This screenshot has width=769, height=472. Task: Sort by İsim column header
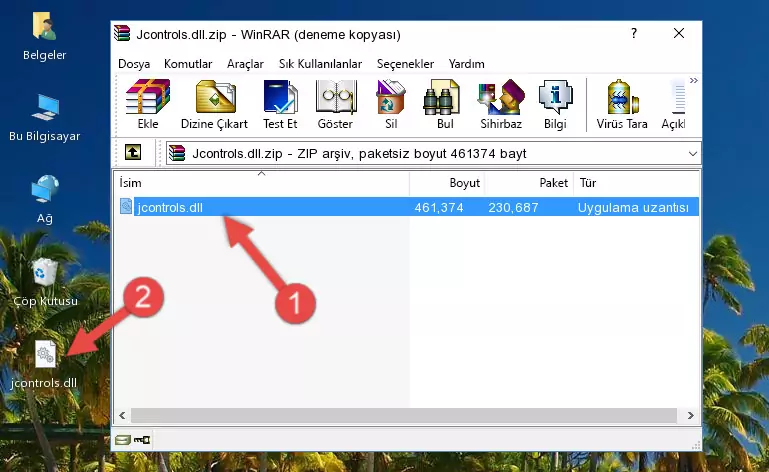pyautogui.click(x=262, y=183)
